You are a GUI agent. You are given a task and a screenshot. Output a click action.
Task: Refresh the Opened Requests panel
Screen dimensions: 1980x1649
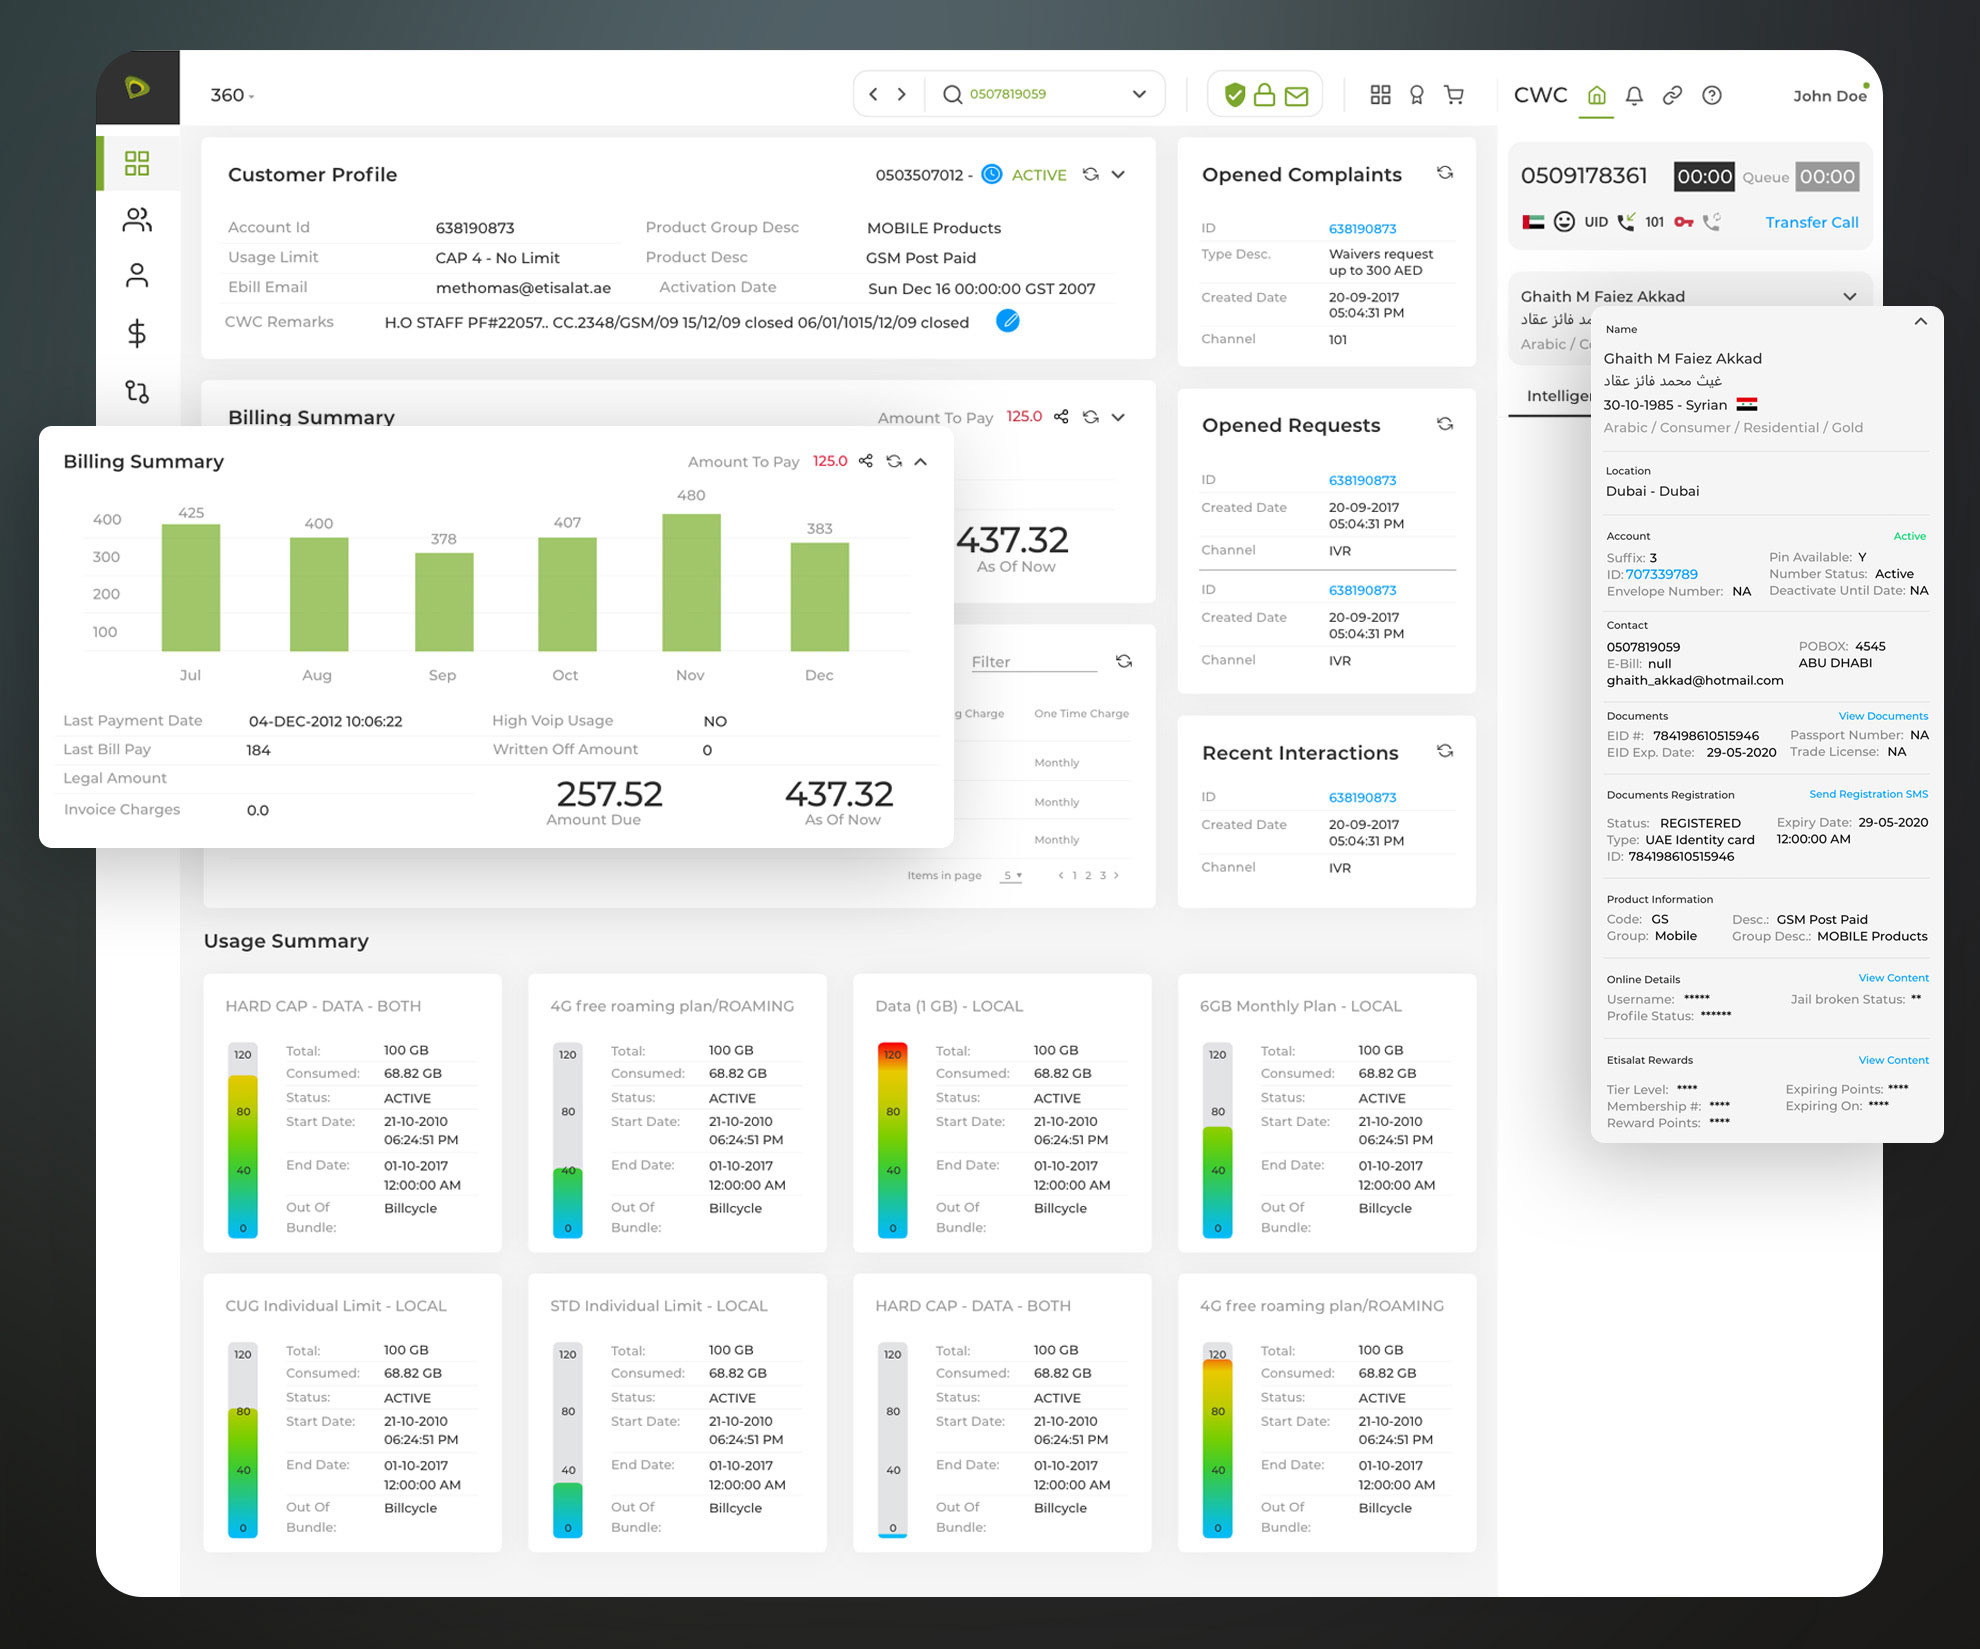1445,424
